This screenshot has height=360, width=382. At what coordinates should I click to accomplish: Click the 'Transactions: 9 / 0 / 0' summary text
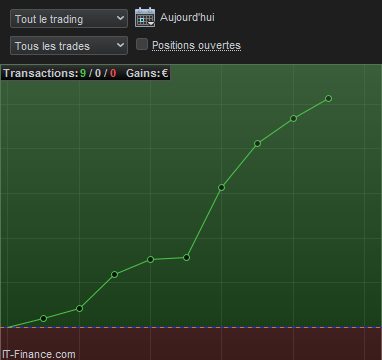click(60, 73)
